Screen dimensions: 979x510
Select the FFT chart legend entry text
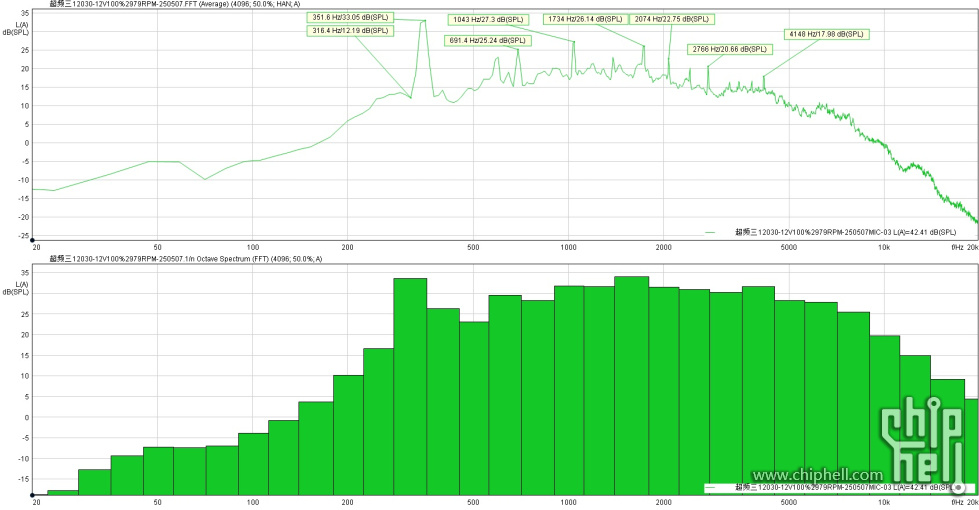tap(845, 232)
